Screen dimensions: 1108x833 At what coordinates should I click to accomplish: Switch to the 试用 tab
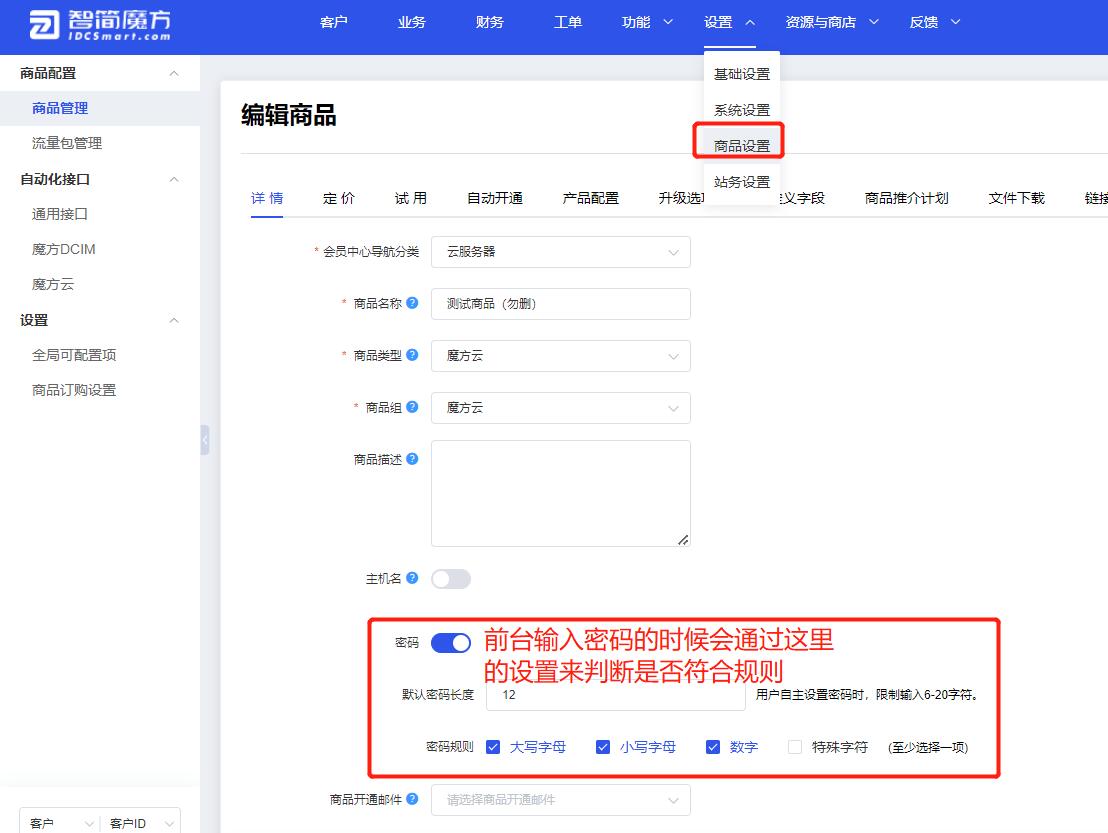[411, 199]
